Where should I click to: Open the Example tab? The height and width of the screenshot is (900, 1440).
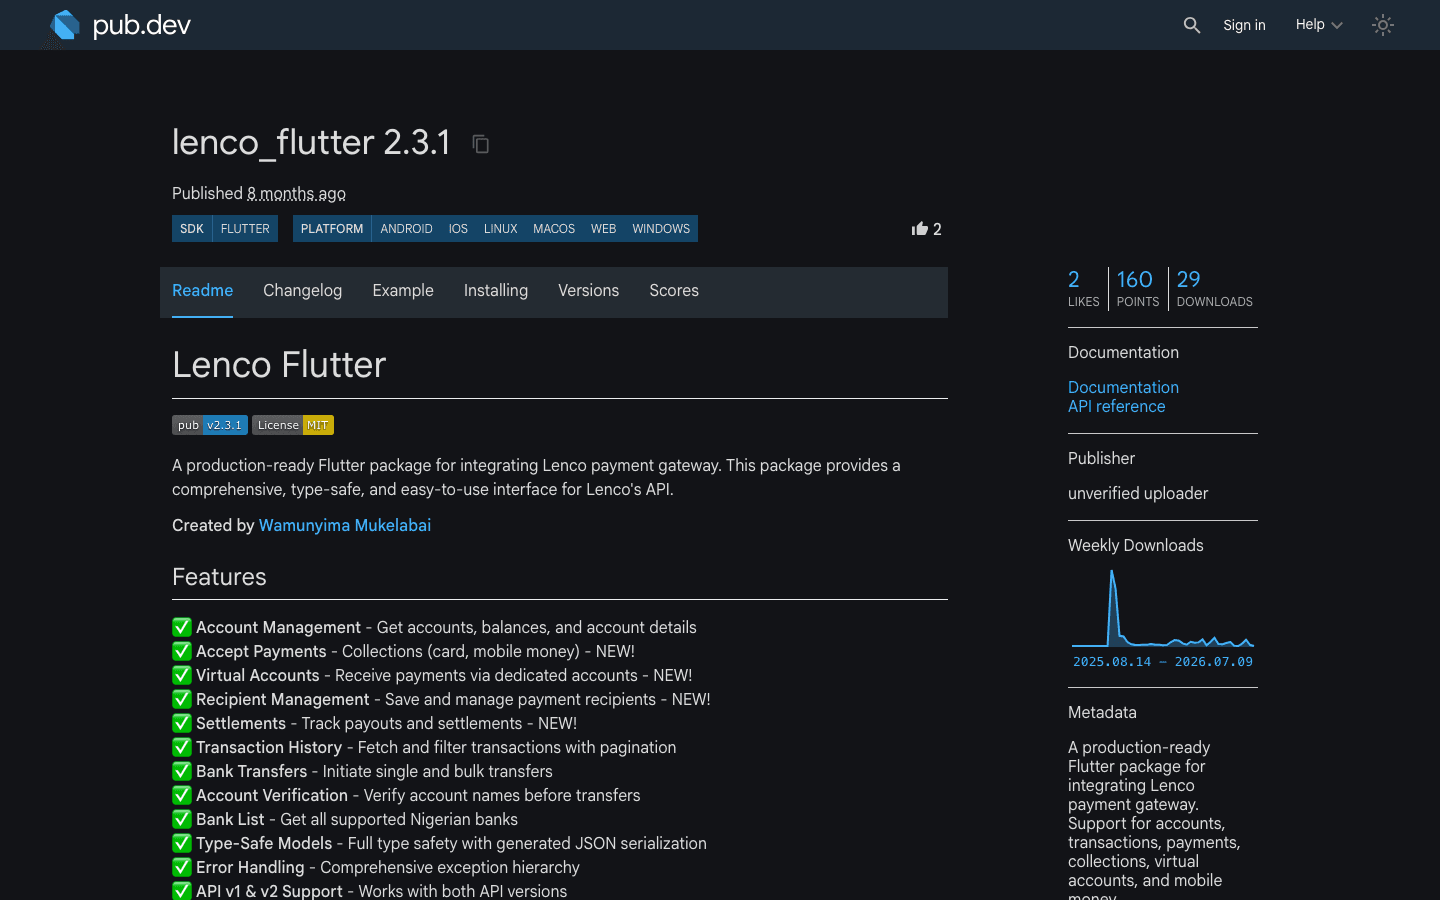[x=403, y=291]
